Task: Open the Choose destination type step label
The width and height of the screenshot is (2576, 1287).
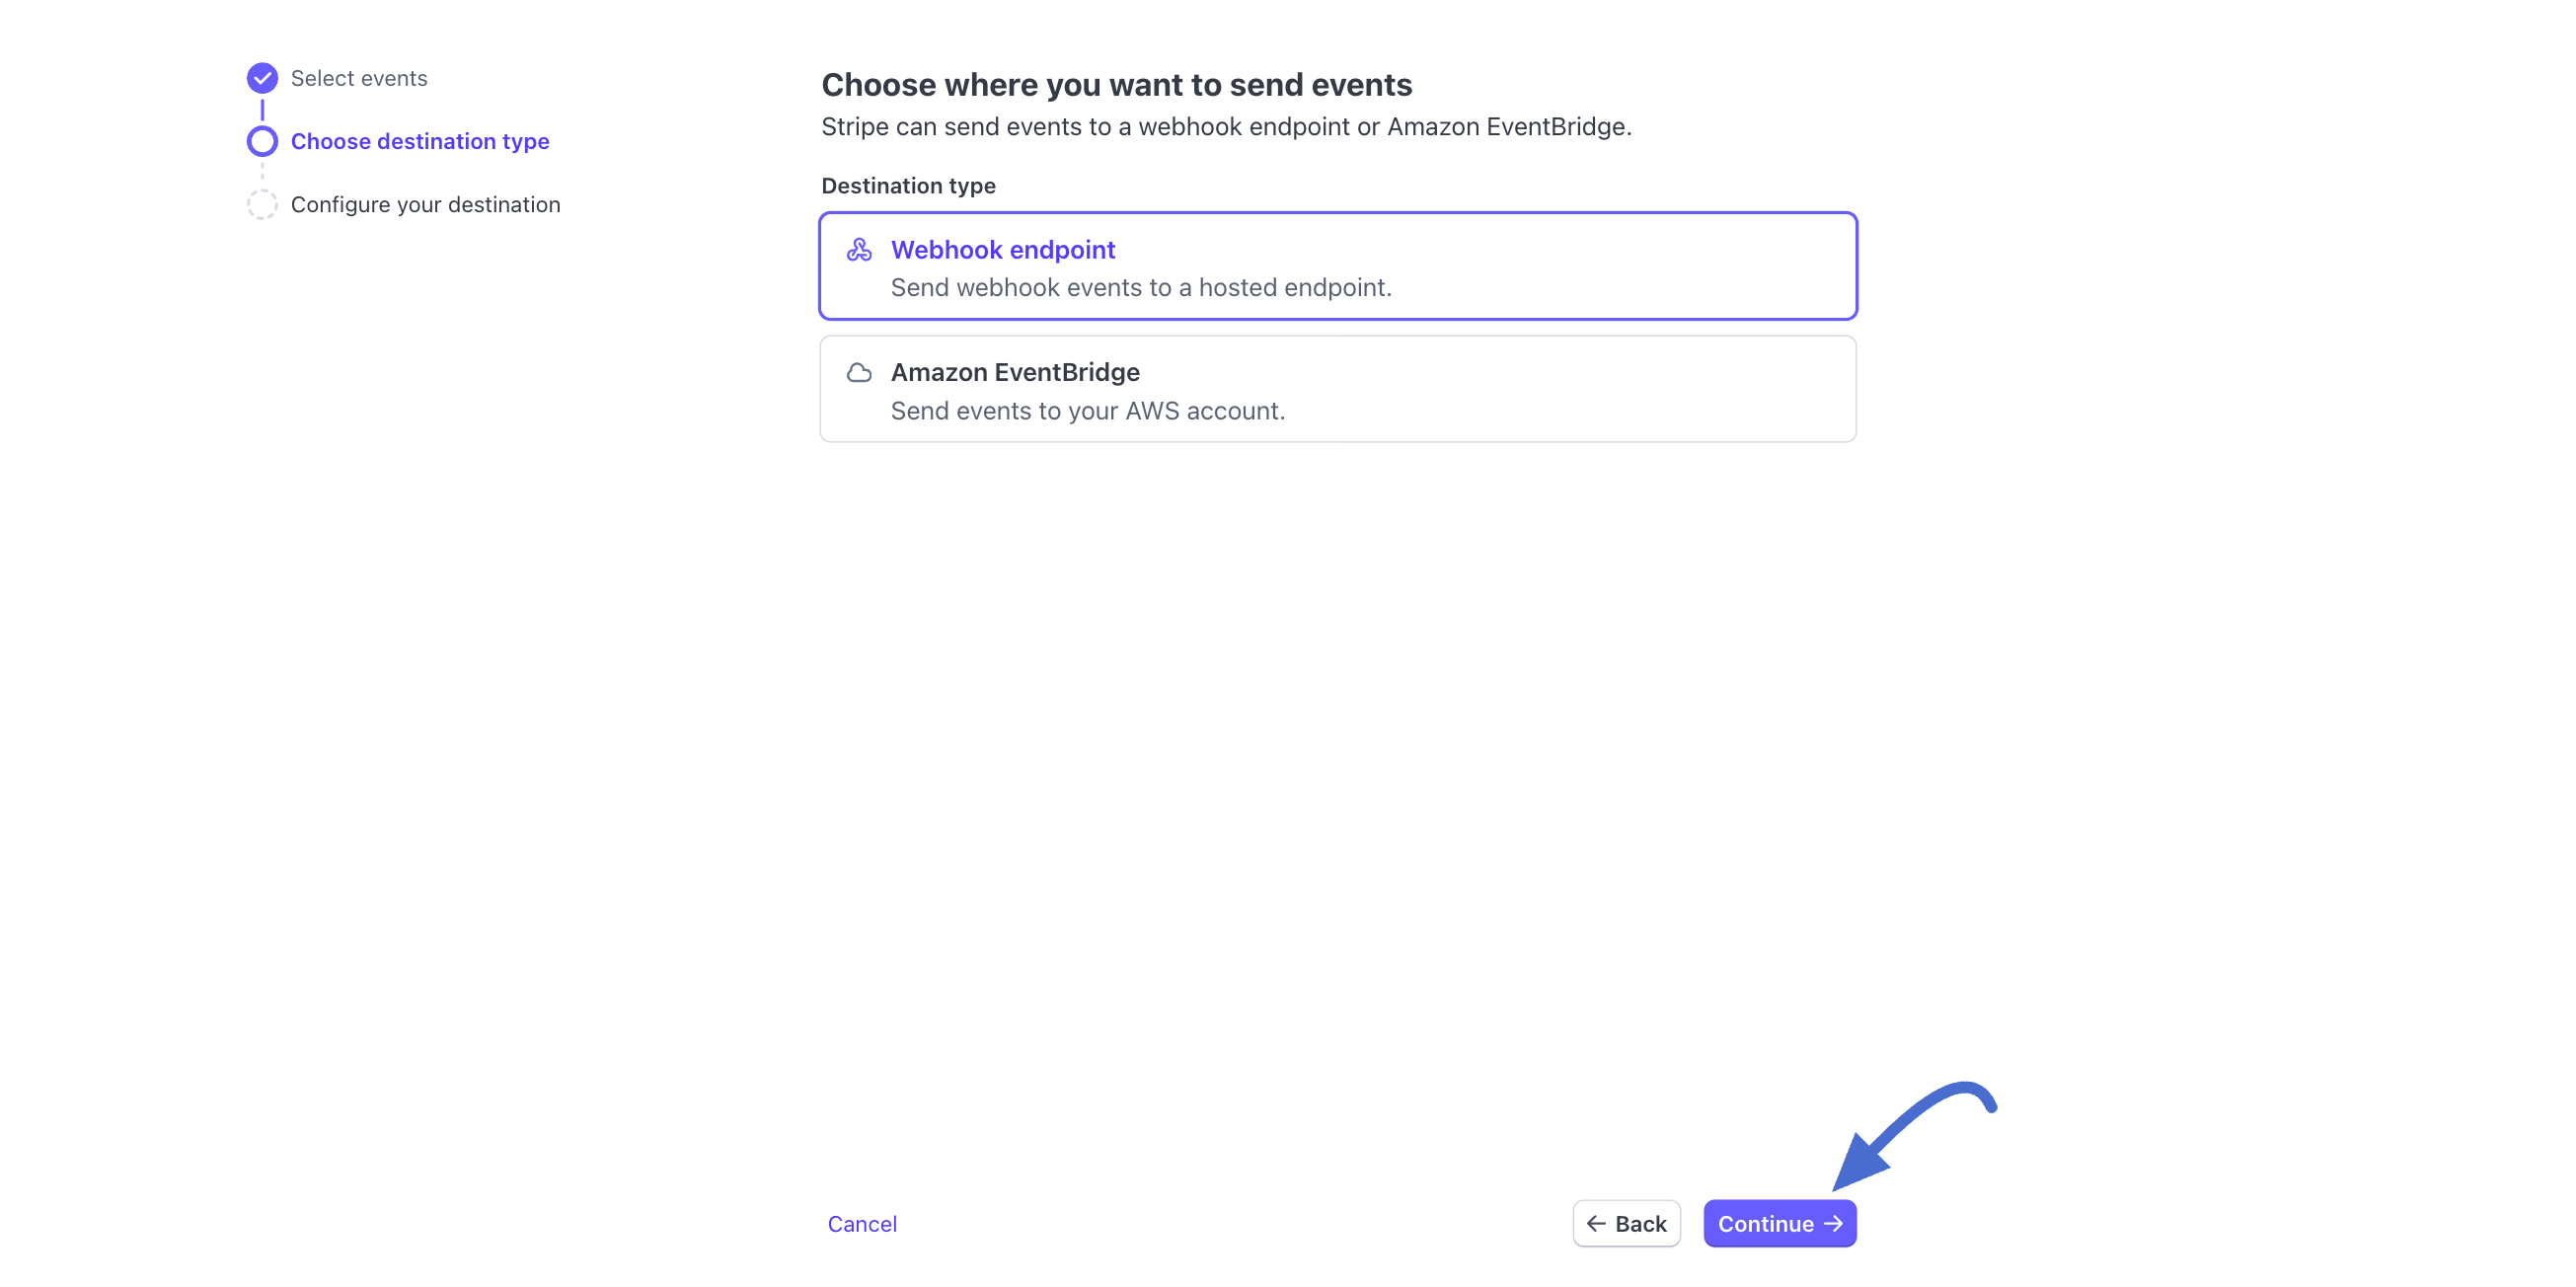Action: point(420,141)
